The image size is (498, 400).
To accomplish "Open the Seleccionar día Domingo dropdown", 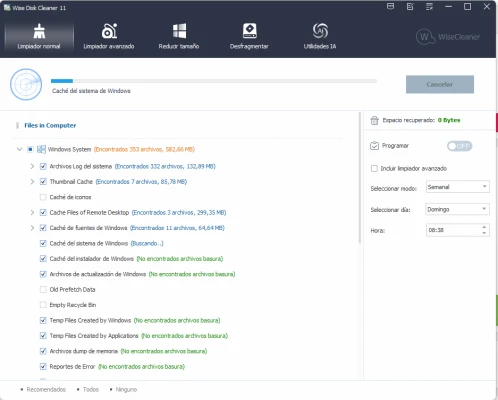I will coord(457,209).
